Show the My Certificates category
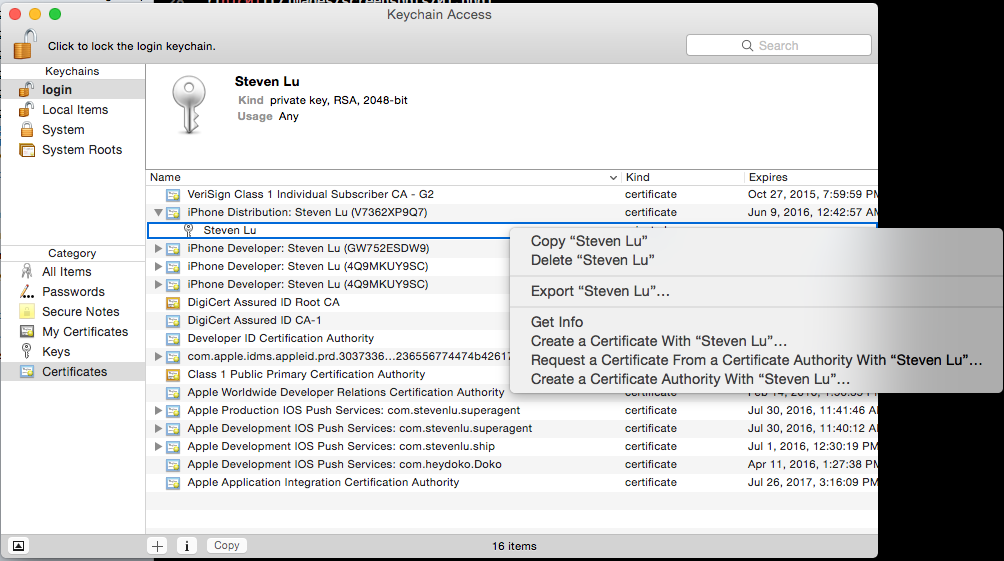 [84, 332]
